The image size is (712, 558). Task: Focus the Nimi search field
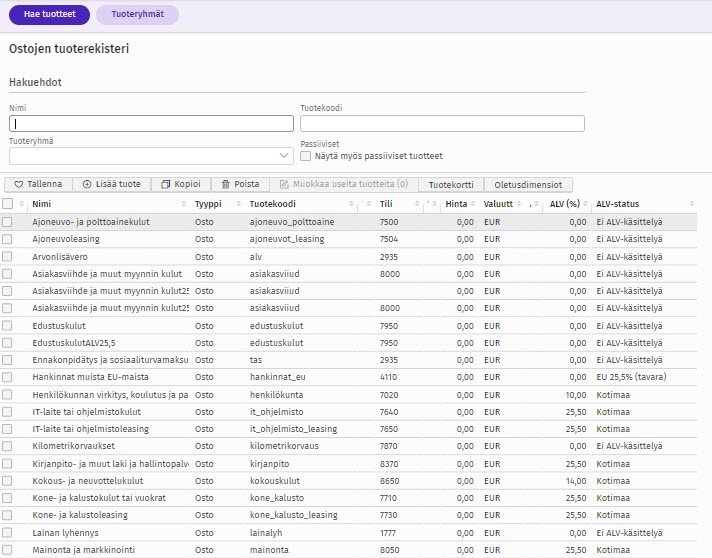(151, 123)
